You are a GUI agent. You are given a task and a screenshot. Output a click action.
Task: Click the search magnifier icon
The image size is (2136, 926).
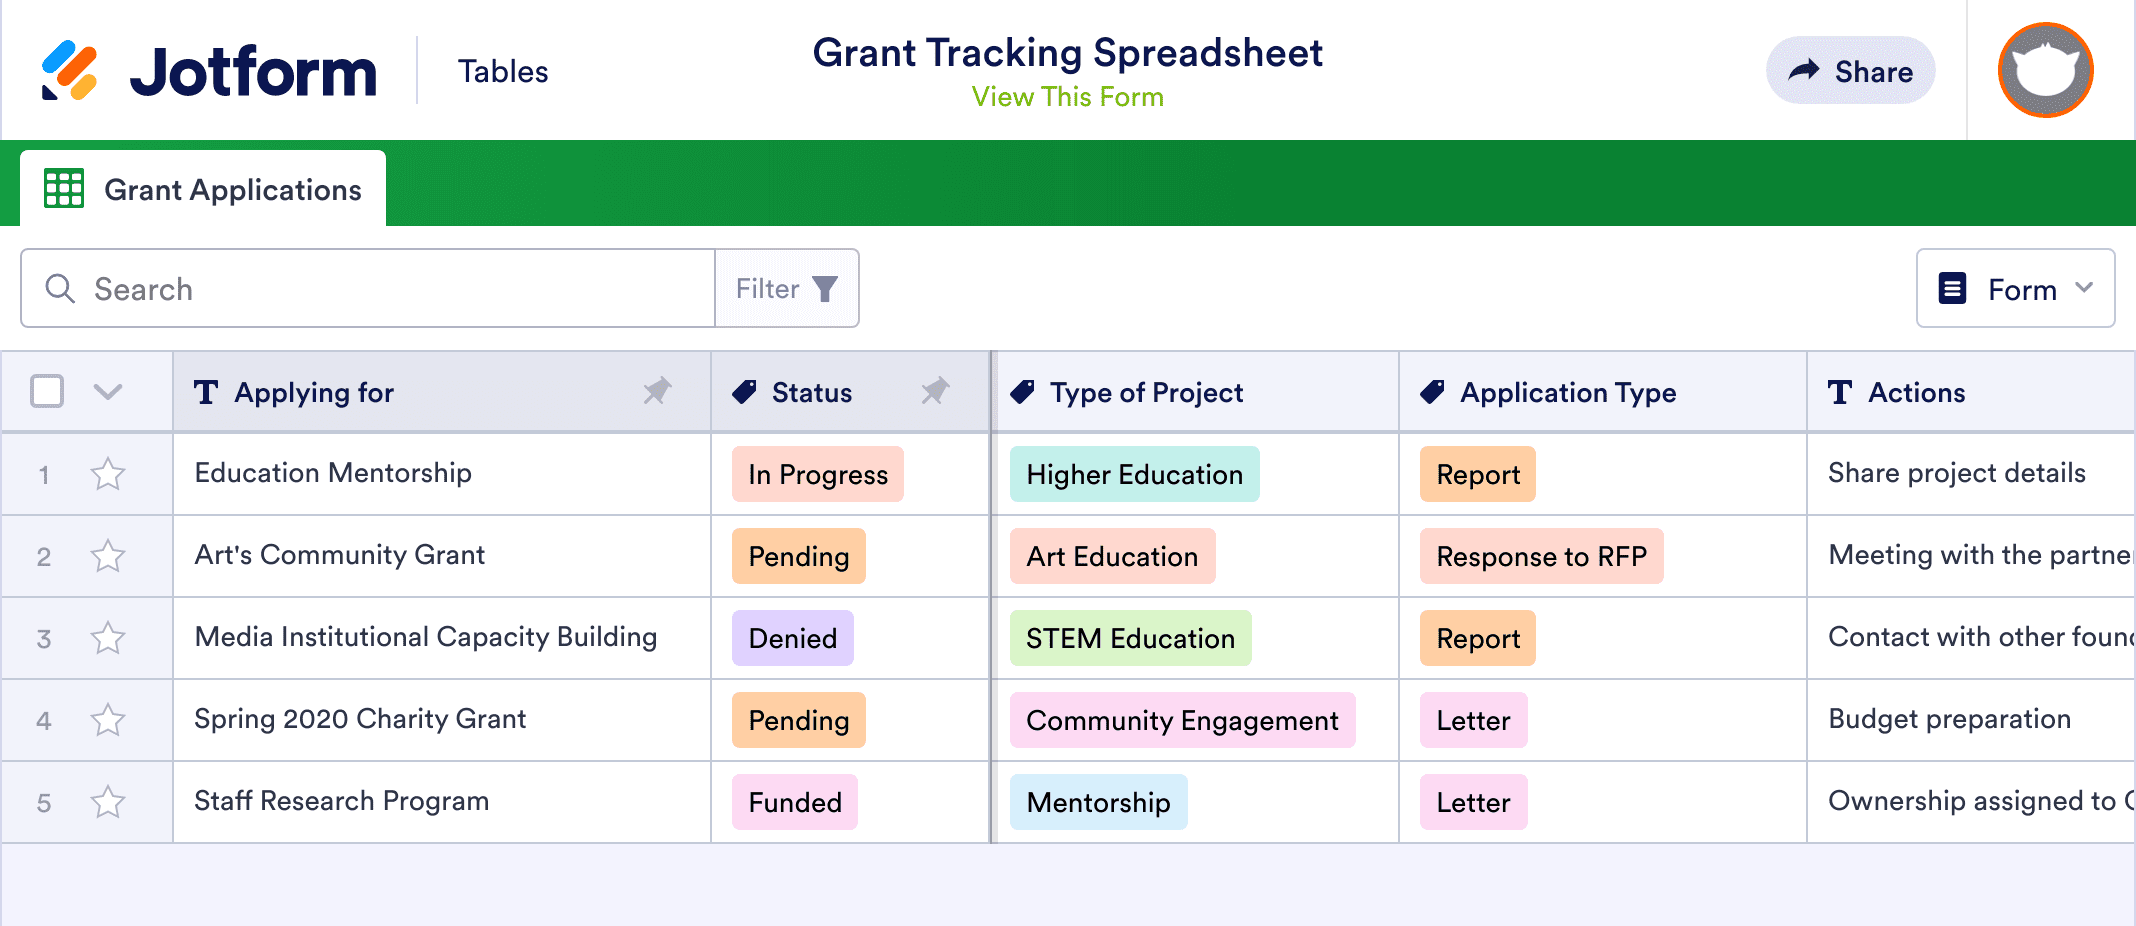click(60, 288)
